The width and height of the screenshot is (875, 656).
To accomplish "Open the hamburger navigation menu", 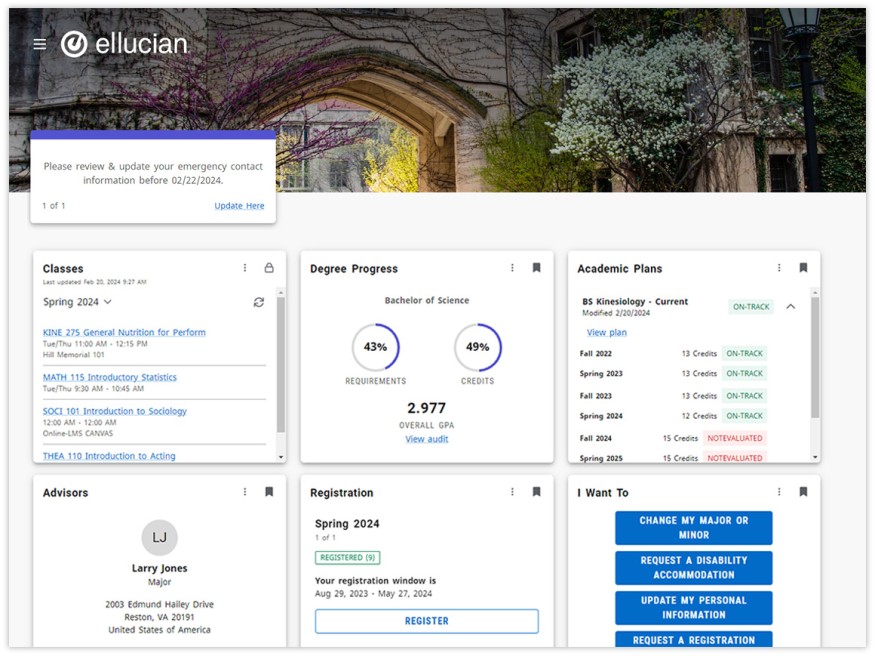I will 40,44.
